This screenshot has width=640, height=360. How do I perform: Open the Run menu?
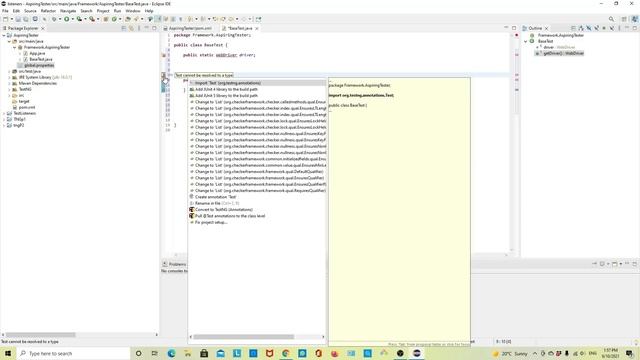coord(118,11)
